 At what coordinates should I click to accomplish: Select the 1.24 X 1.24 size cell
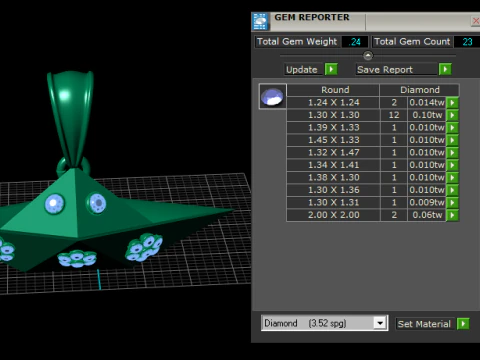333,102
